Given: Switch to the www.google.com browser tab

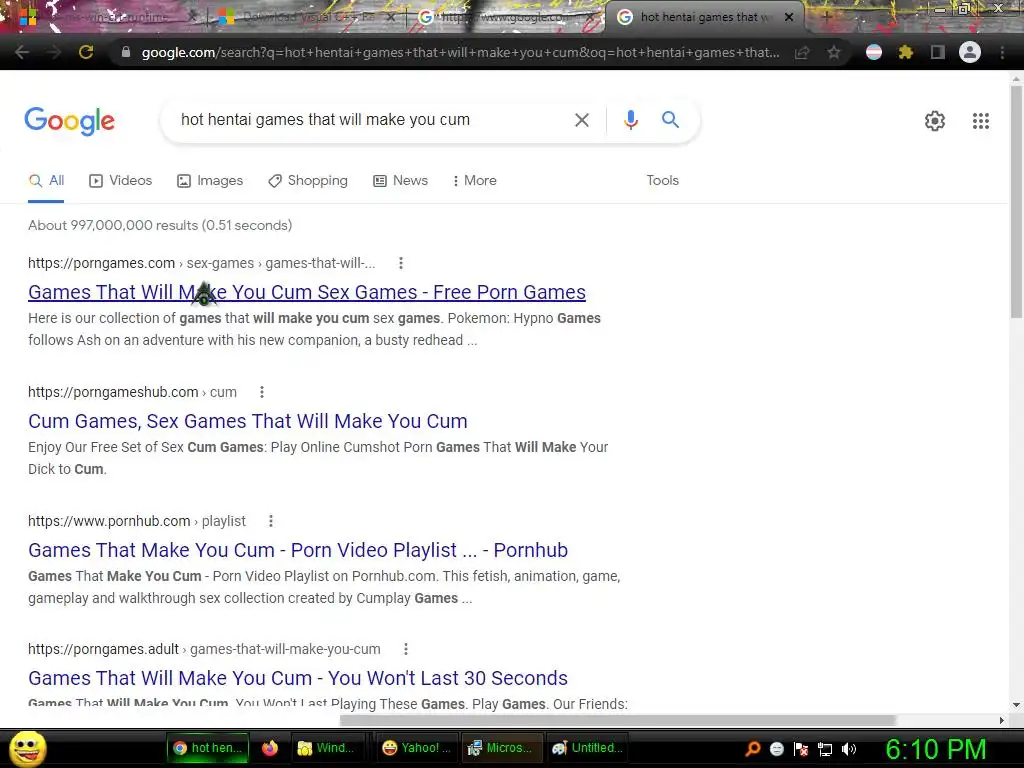Looking at the screenshot, I should pos(506,17).
